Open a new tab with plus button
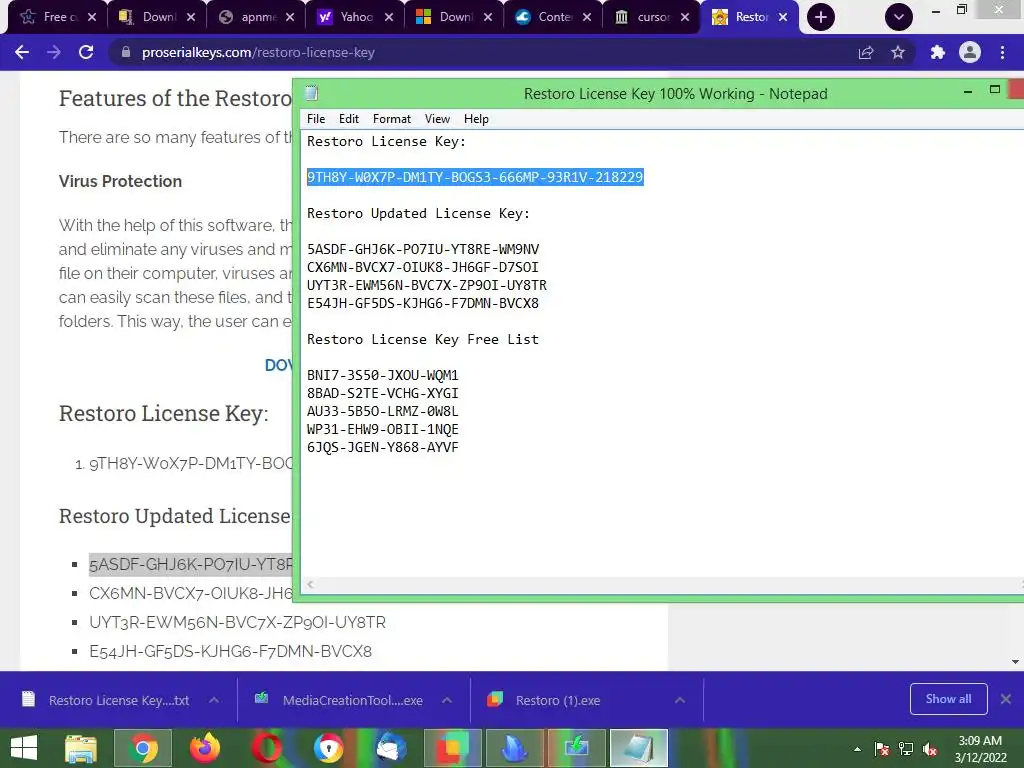The width and height of the screenshot is (1024, 768). [821, 17]
